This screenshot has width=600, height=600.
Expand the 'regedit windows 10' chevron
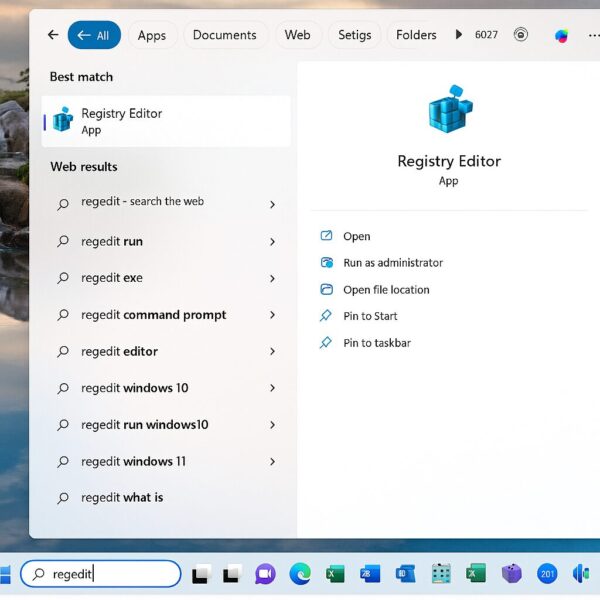pos(272,388)
